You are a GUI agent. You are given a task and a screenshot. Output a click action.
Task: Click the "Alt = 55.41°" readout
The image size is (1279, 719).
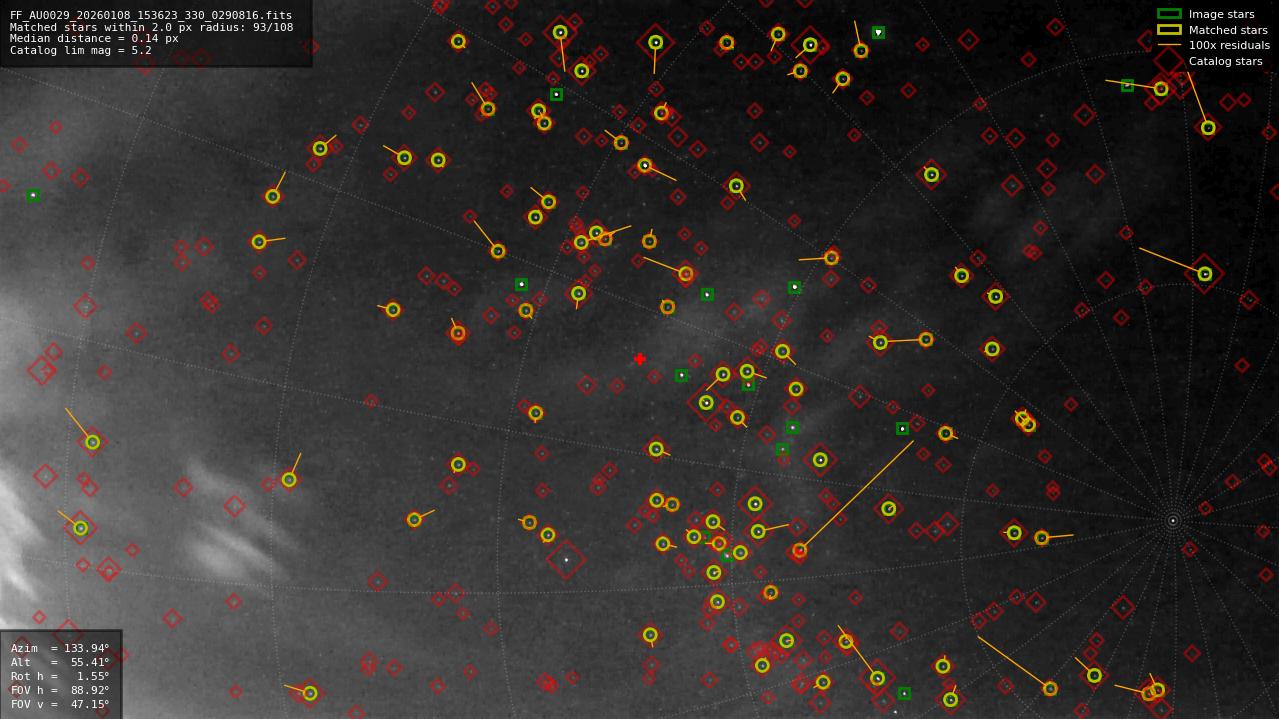click(60, 662)
